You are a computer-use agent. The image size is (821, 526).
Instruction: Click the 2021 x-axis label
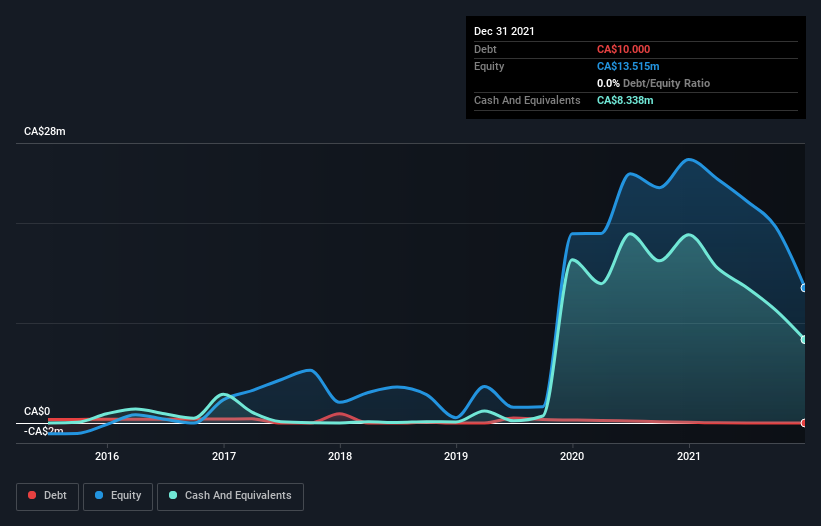[689, 456]
